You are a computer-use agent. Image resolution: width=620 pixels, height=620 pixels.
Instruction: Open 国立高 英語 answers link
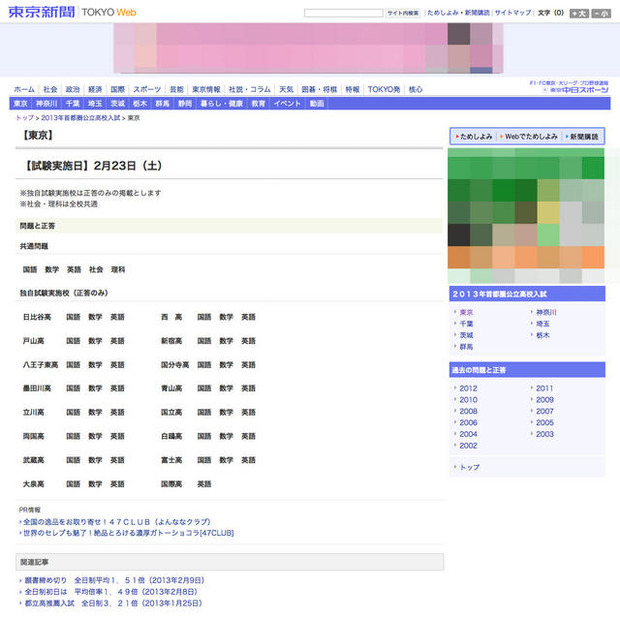click(248, 412)
